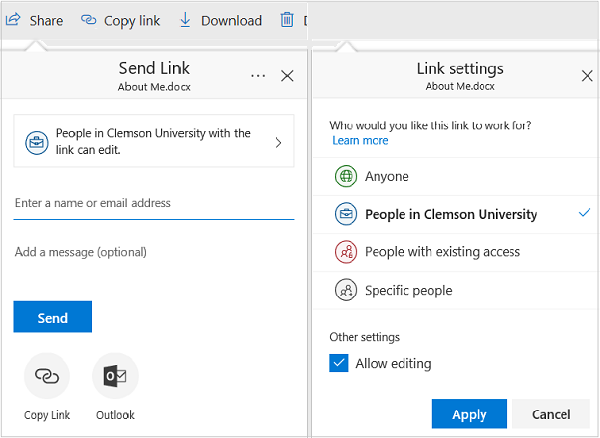The image size is (600, 438).
Task: Click the Other settings heading
Action: tap(365, 337)
